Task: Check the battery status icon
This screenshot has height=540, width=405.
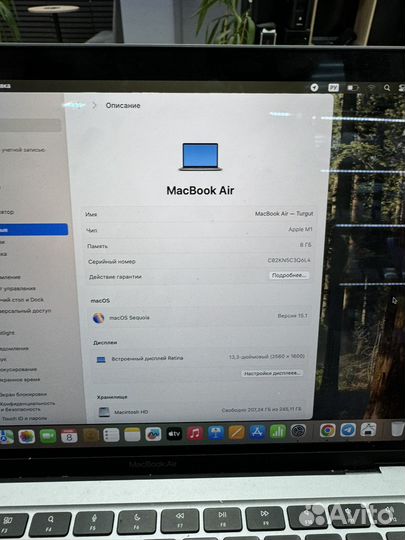Action: pos(353,88)
